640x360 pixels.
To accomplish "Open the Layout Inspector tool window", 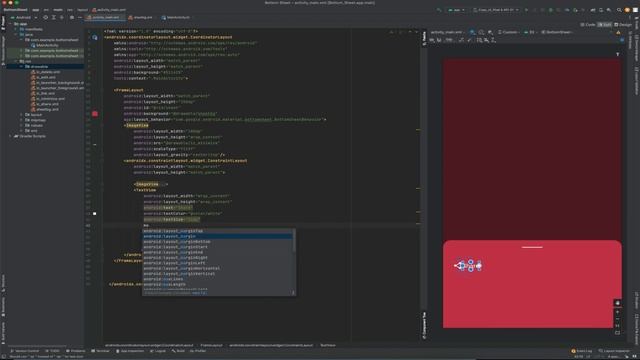I will click(x=614, y=351).
